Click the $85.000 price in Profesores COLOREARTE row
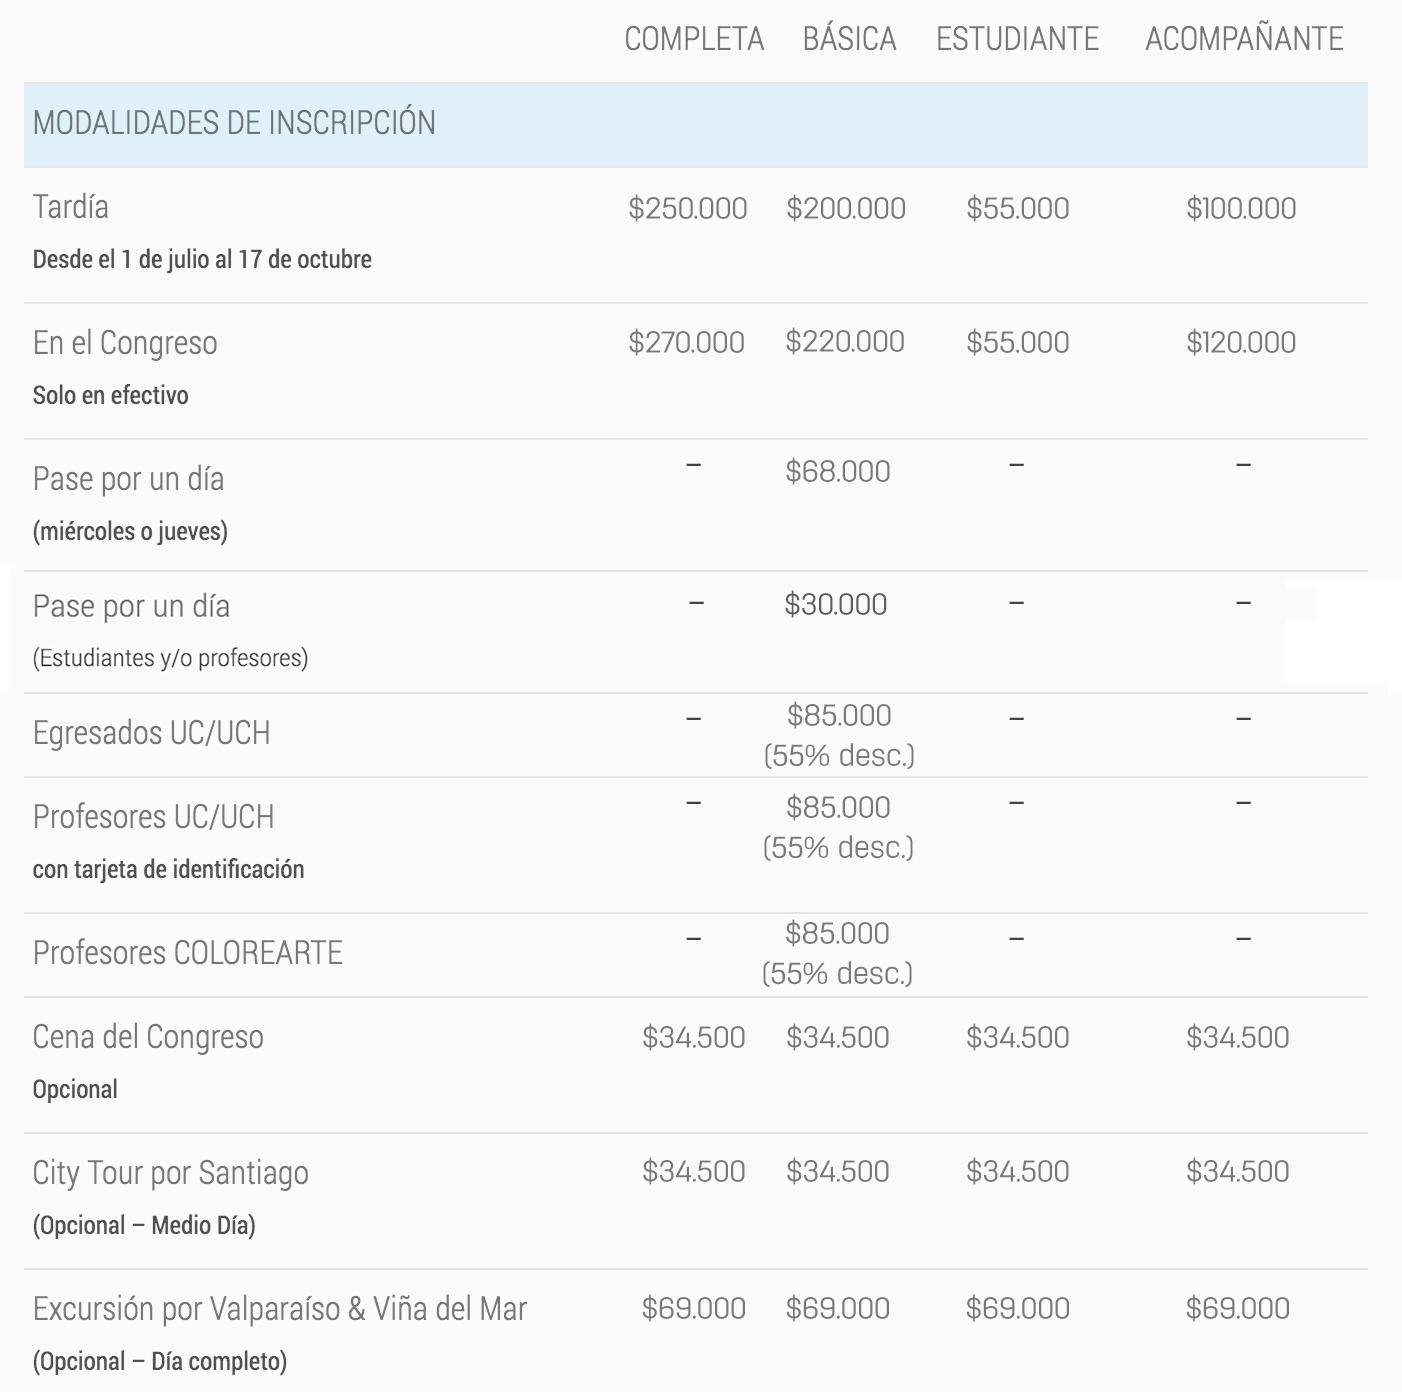 tap(837, 933)
